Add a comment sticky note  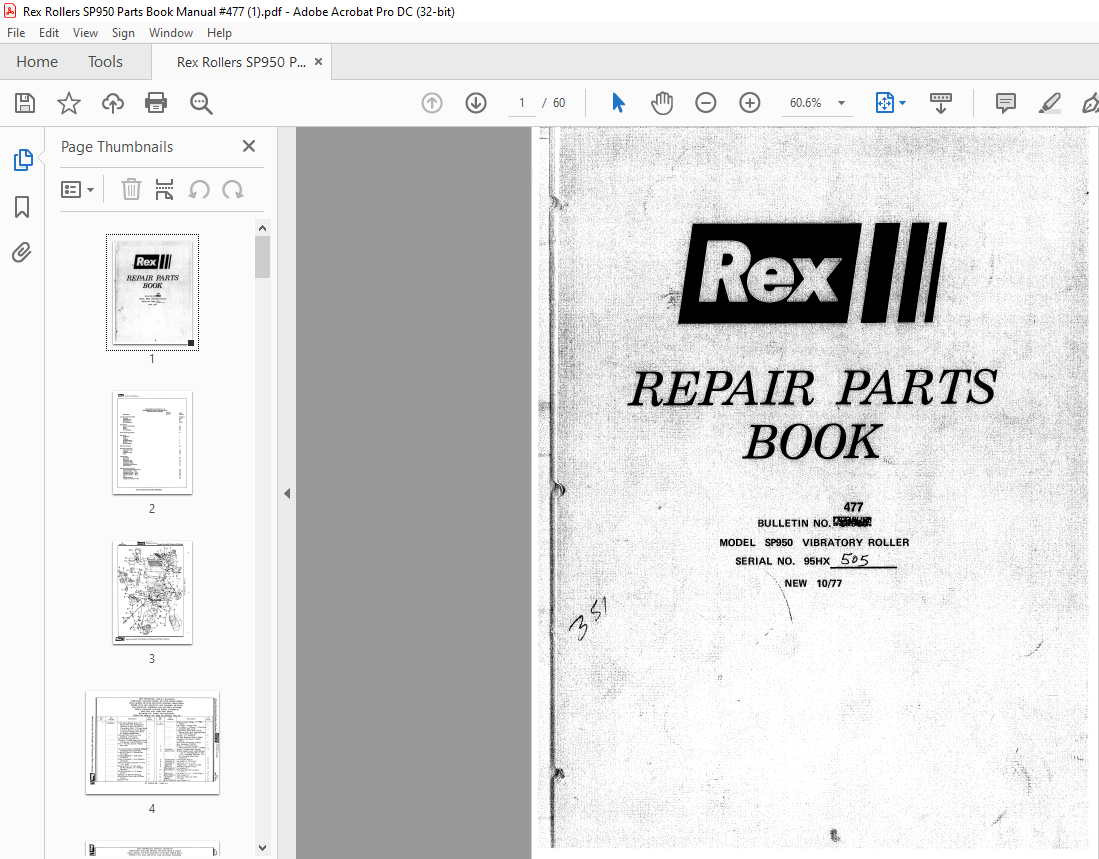tap(1006, 103)
